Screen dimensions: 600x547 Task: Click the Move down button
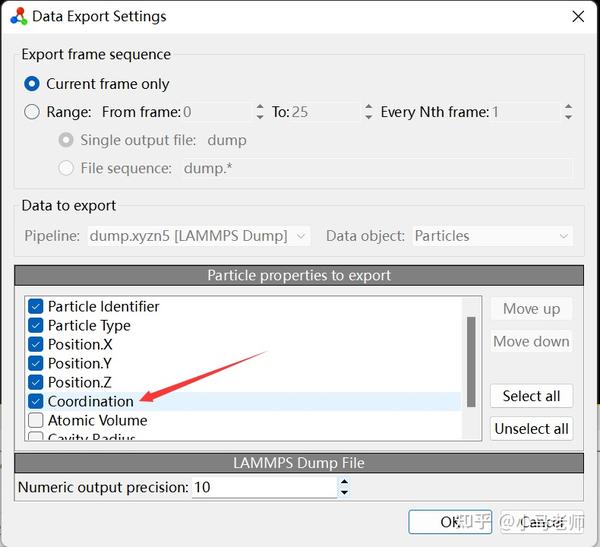tap(532, 341)
